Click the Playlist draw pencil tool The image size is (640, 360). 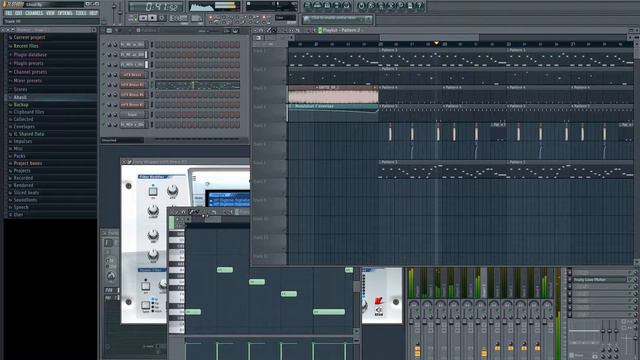pos(268,30)
